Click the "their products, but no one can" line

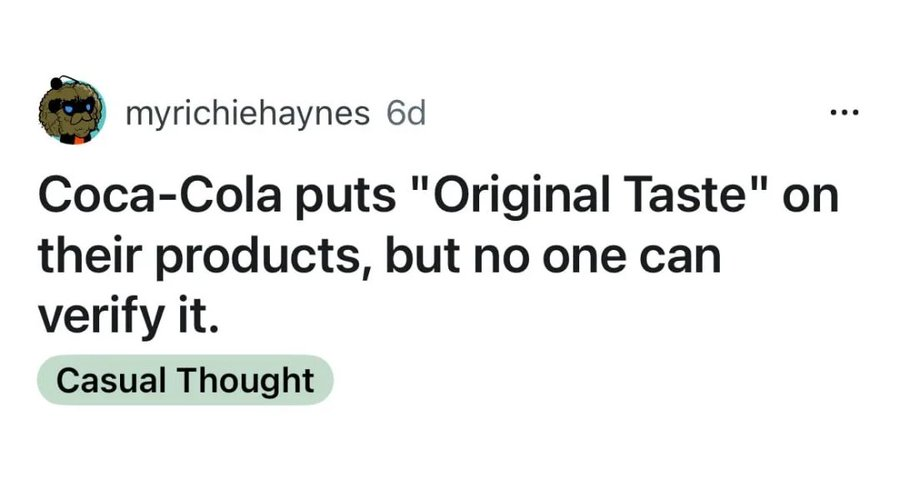(x=379, y=256)
